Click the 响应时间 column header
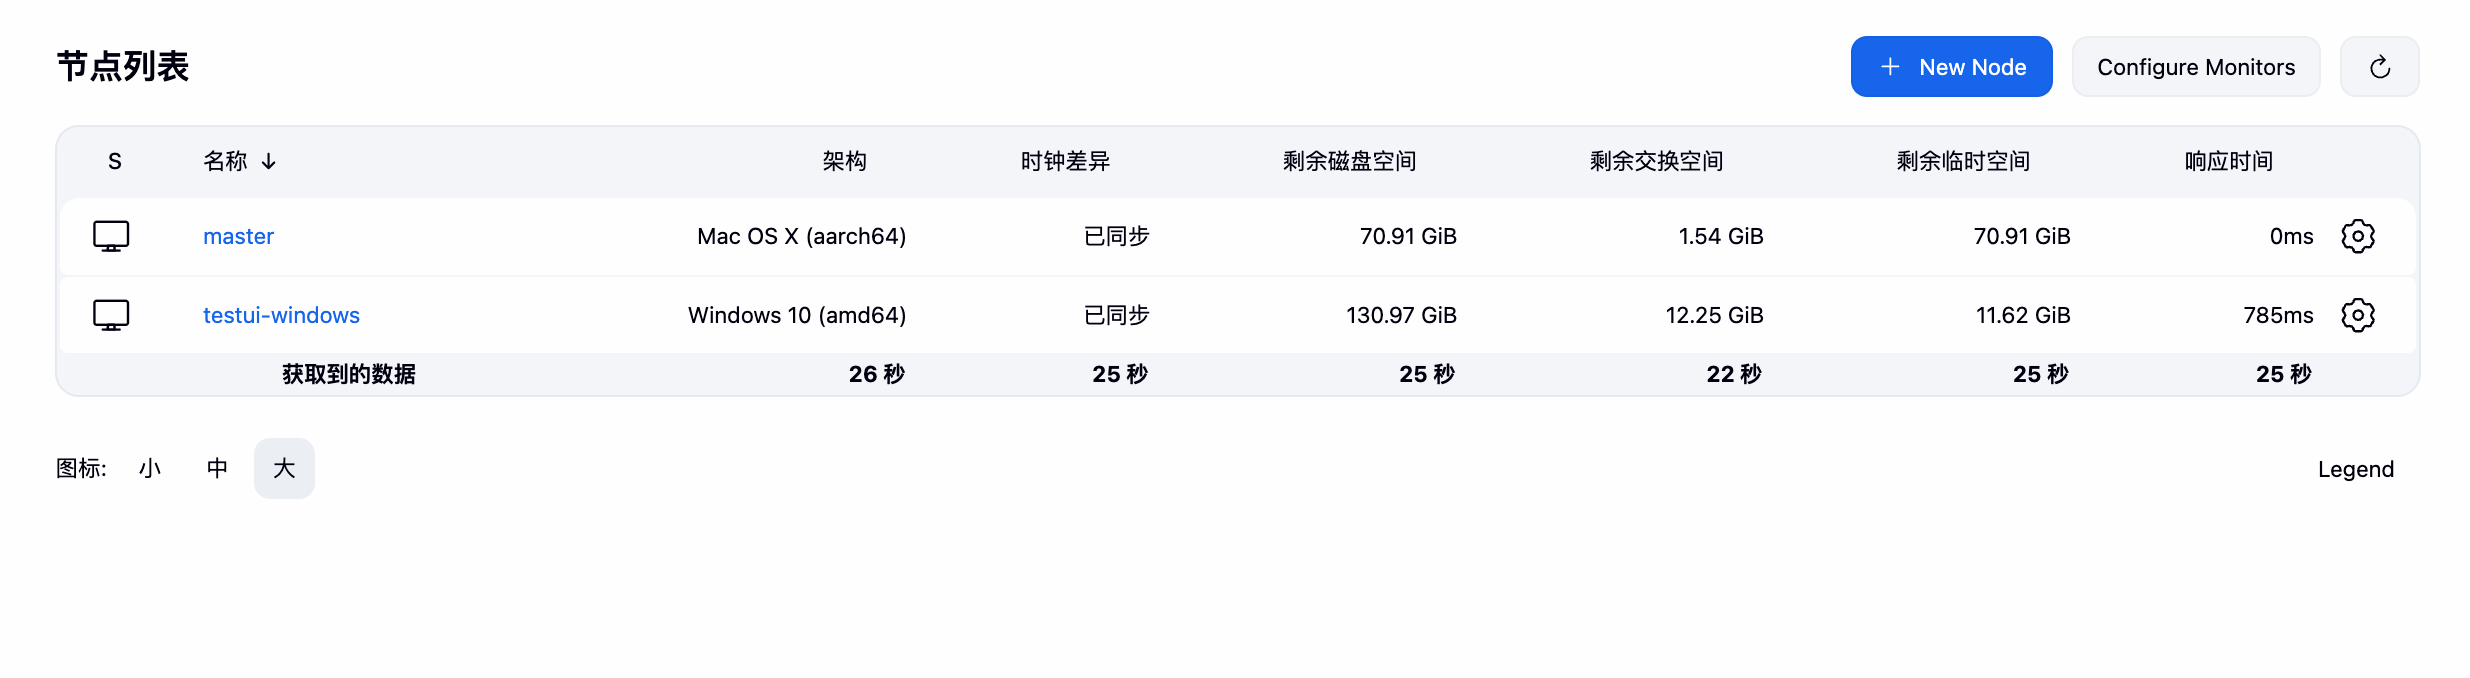This screenshot has width=2470, height=678. (x=2228, y=161)
